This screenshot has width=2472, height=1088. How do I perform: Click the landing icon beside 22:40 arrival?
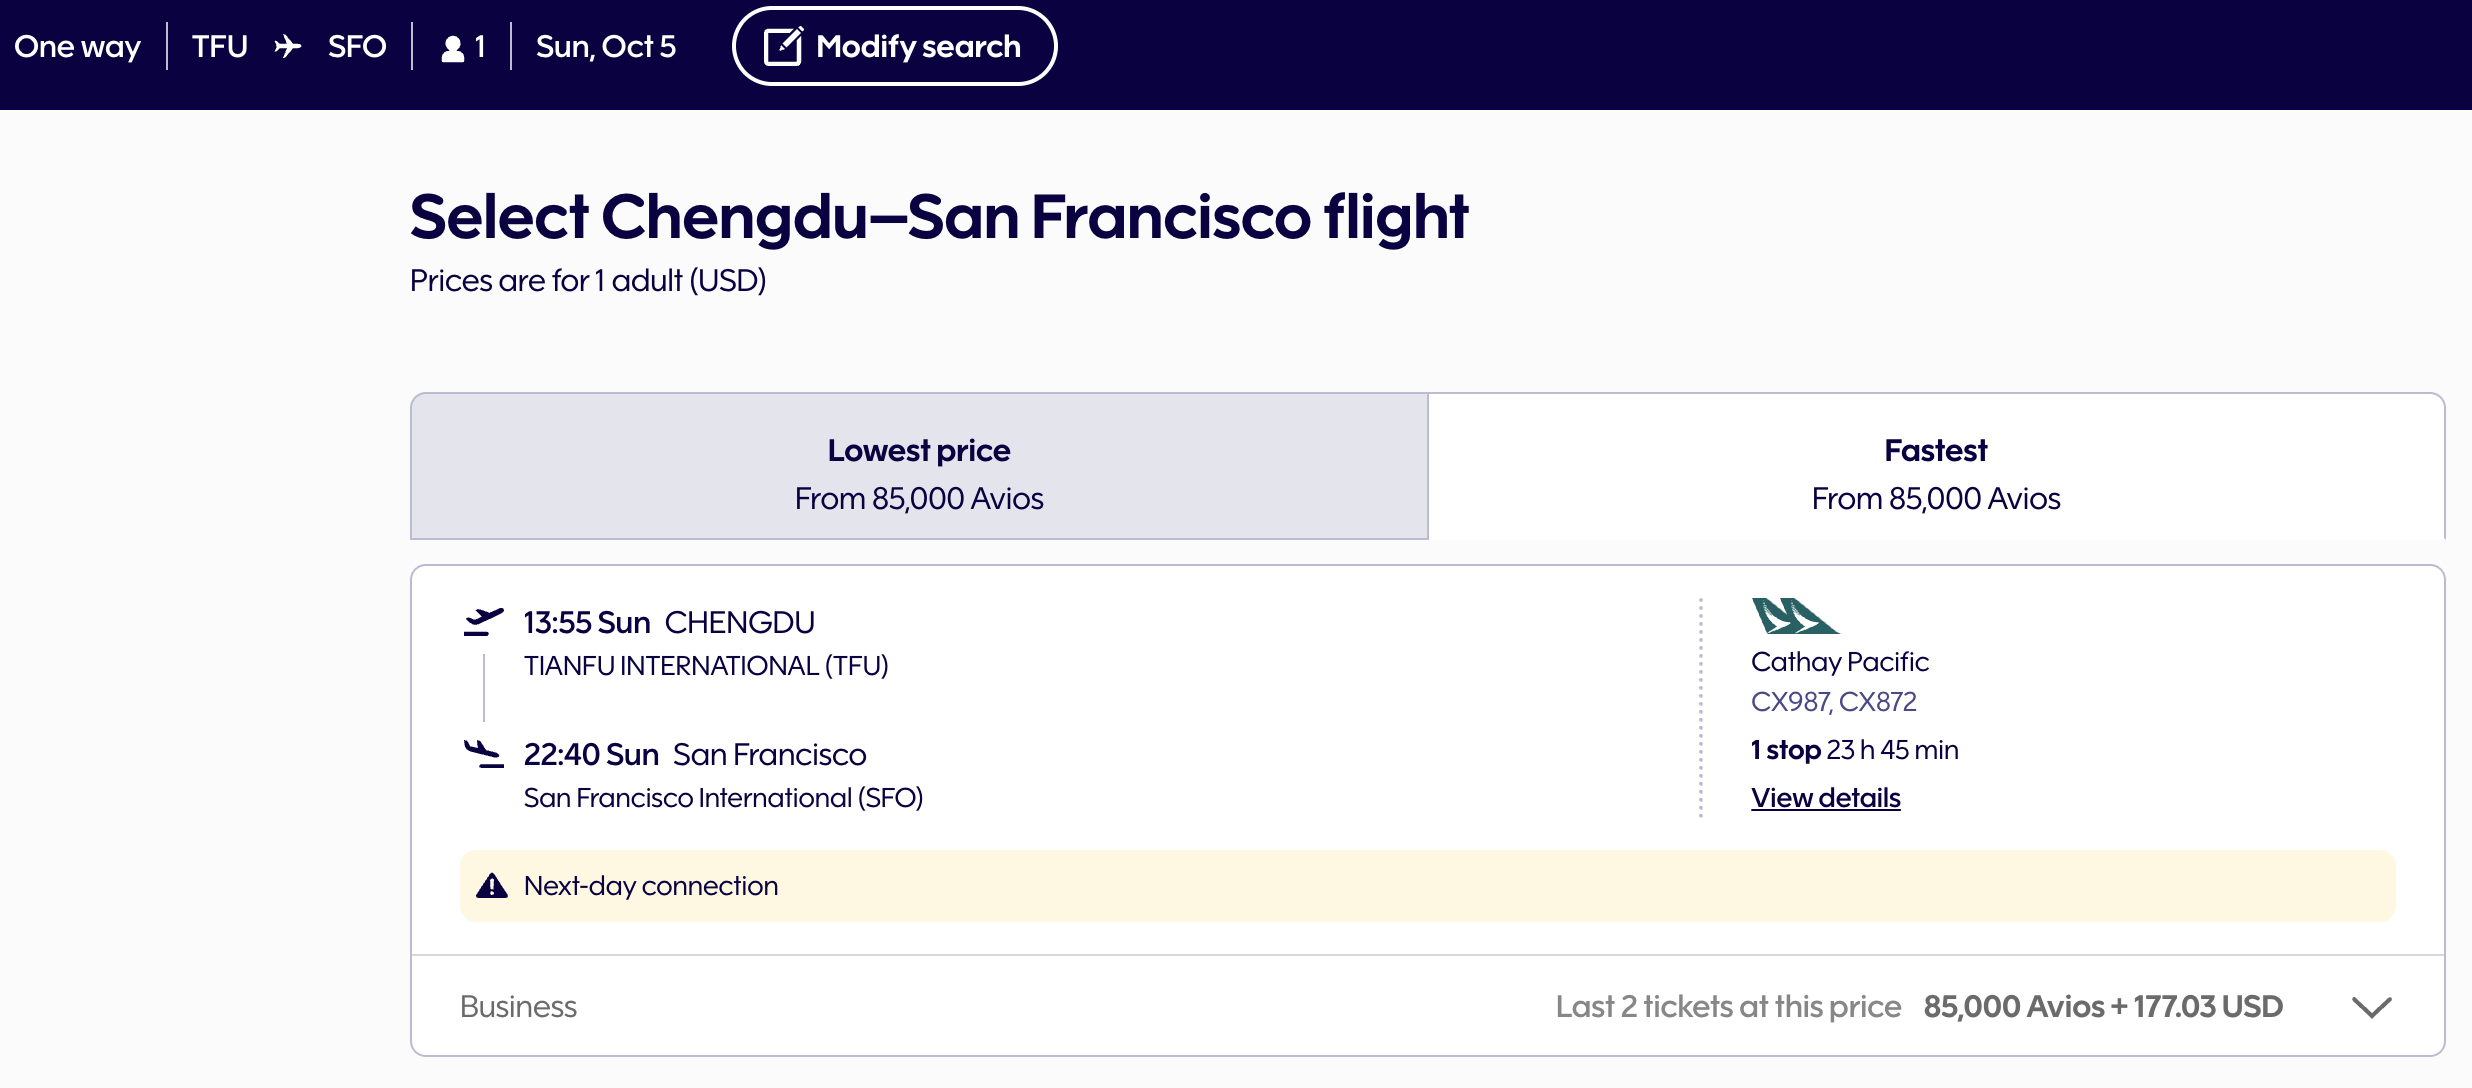483,754
